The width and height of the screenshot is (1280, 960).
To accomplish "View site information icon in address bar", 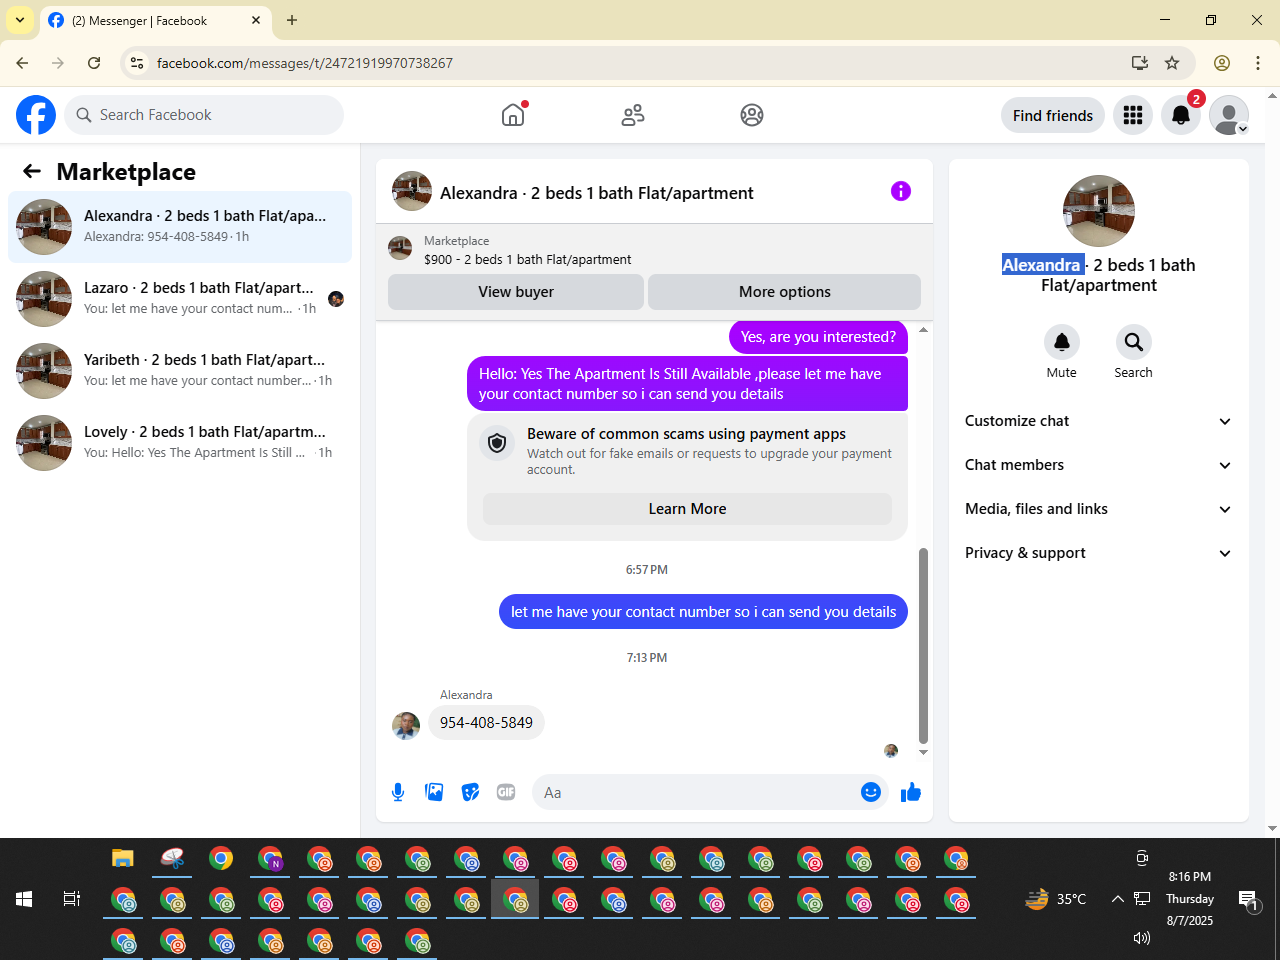I will 137,63.
